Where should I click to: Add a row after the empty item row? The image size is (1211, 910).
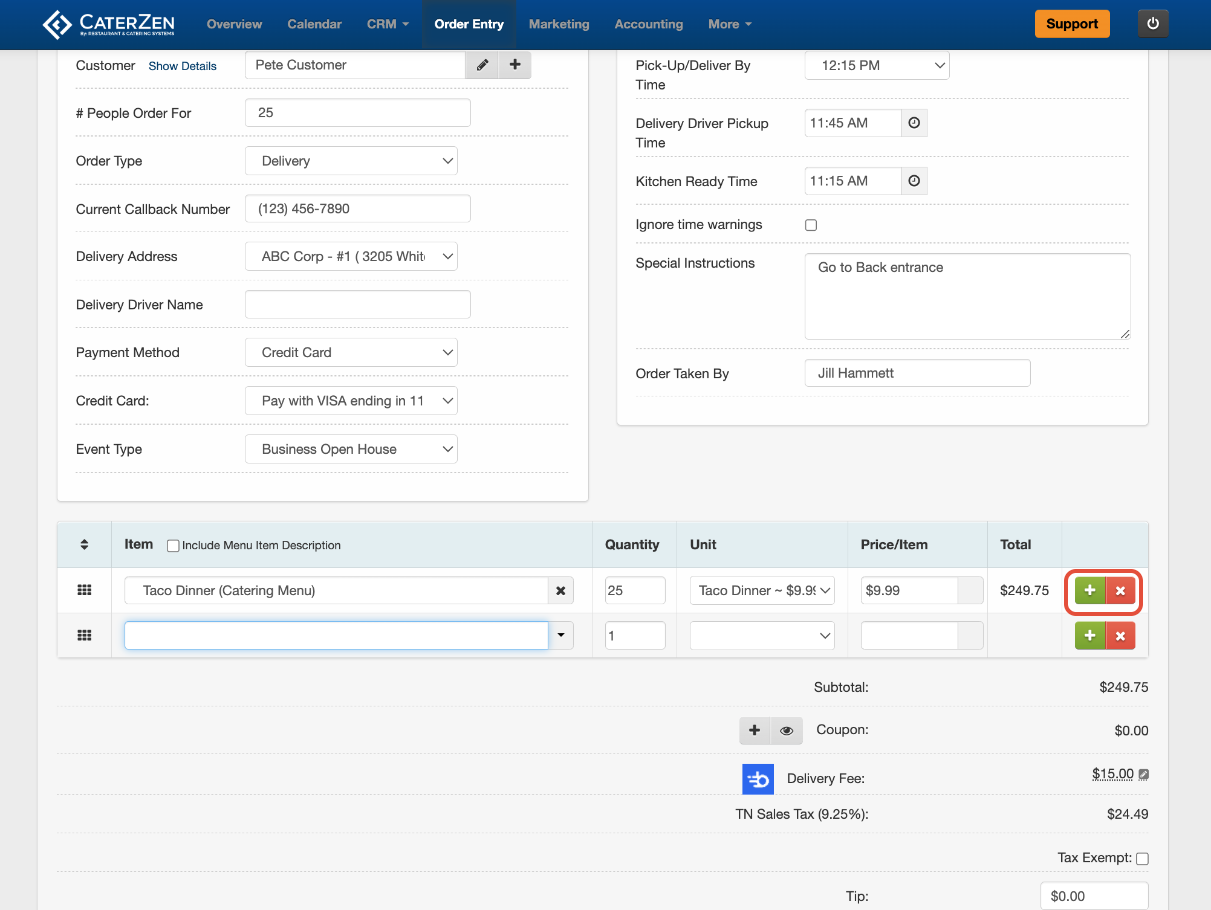pos(1090,635)
